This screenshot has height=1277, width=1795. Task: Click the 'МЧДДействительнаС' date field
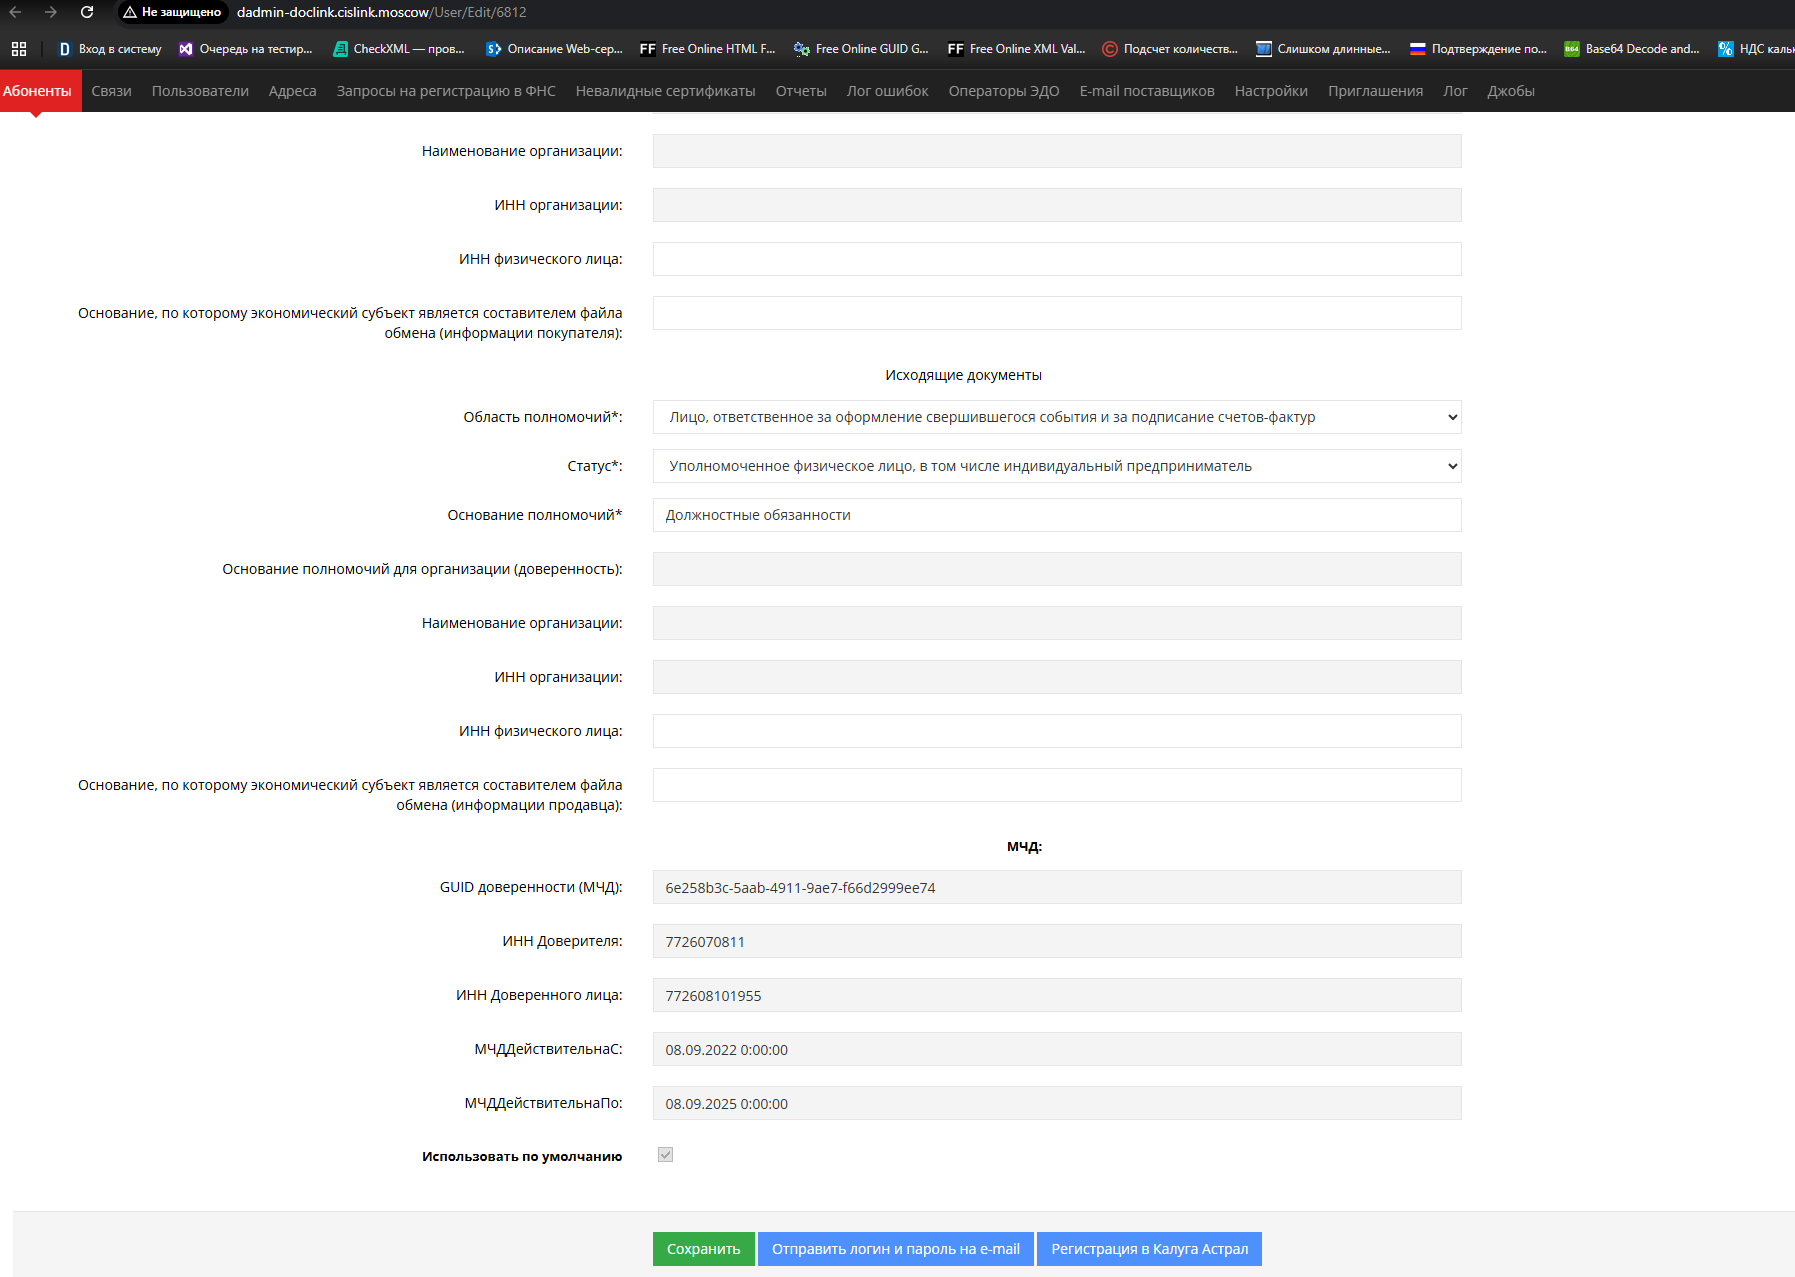[1057, 1049]
